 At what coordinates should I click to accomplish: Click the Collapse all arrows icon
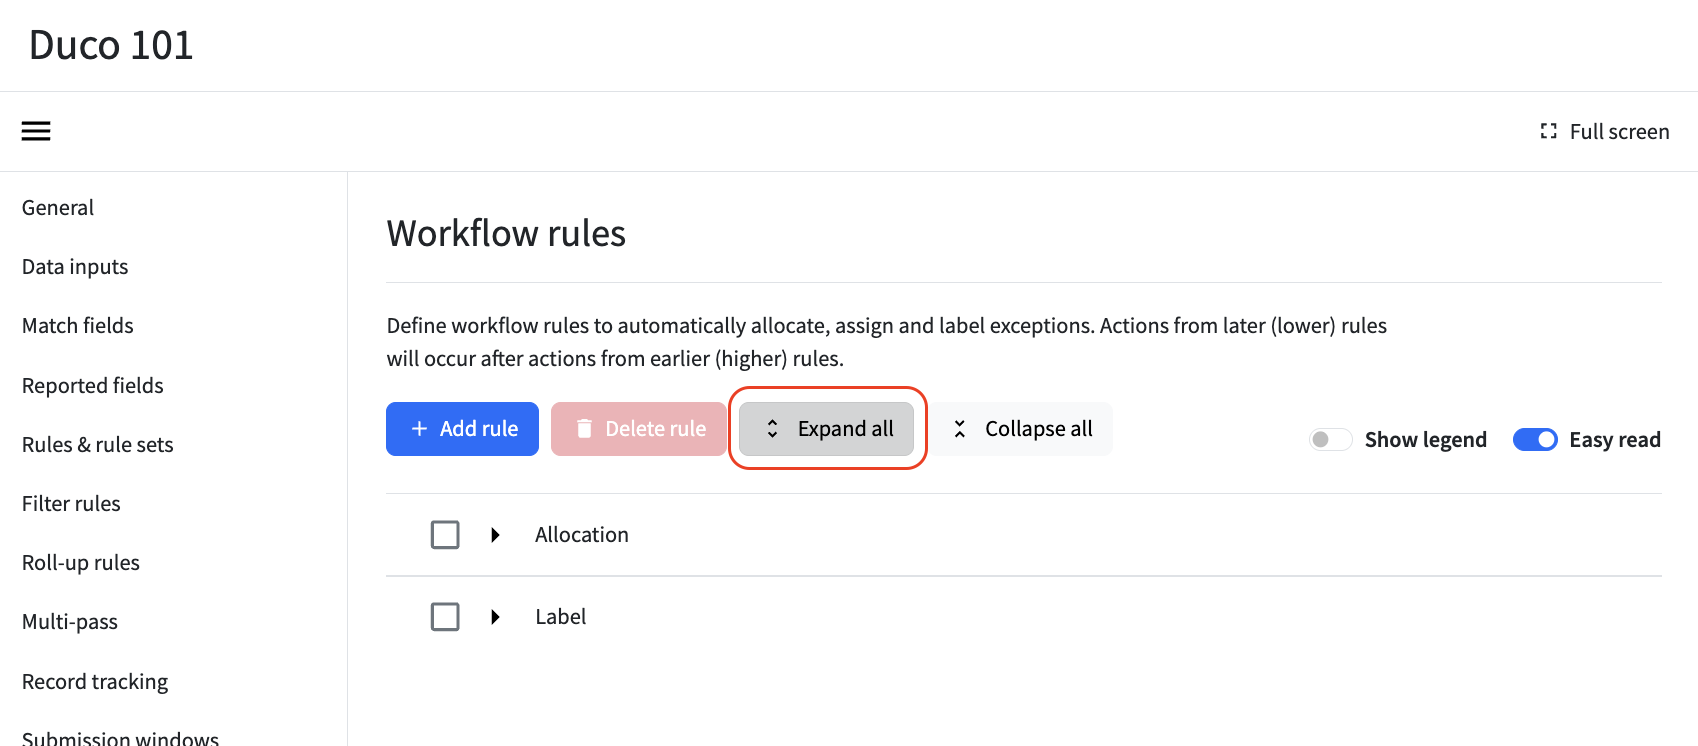[x=959, y=428]
